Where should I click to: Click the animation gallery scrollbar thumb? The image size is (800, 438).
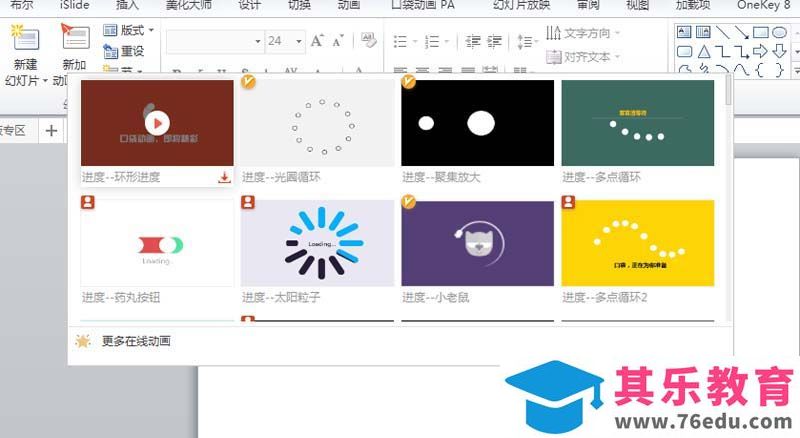729,89
